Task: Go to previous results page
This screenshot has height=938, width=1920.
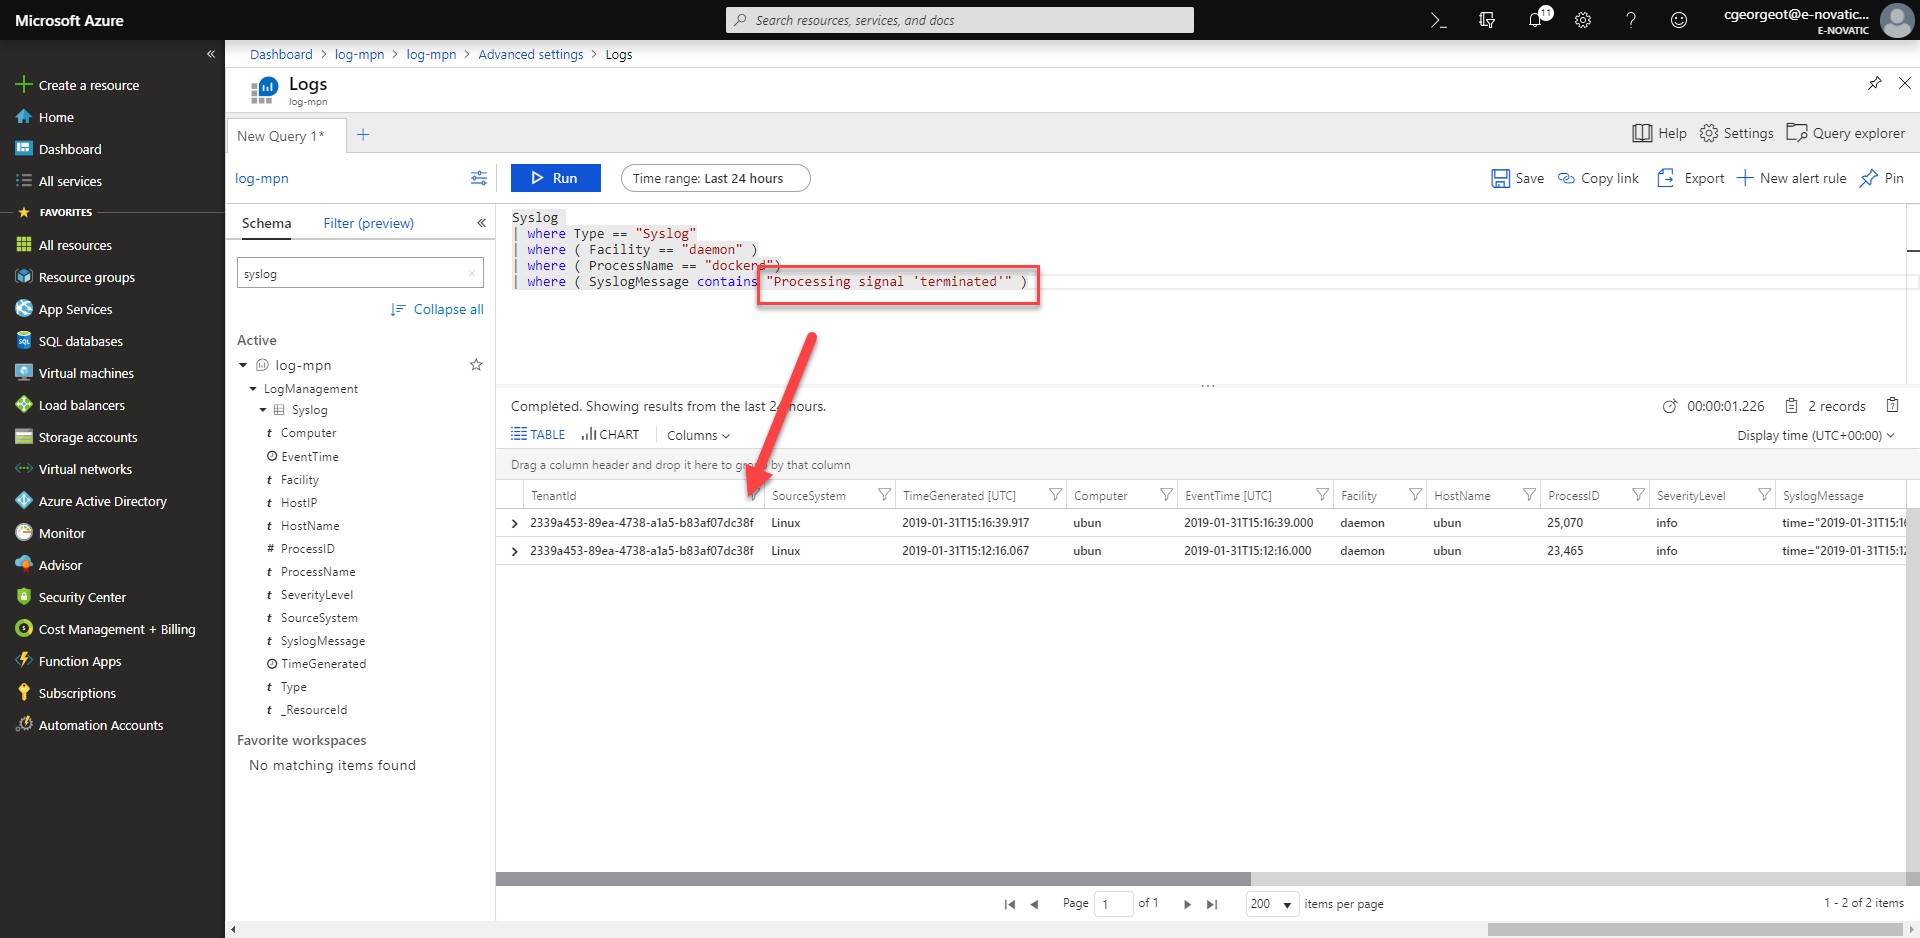Action: point(1034,904)
